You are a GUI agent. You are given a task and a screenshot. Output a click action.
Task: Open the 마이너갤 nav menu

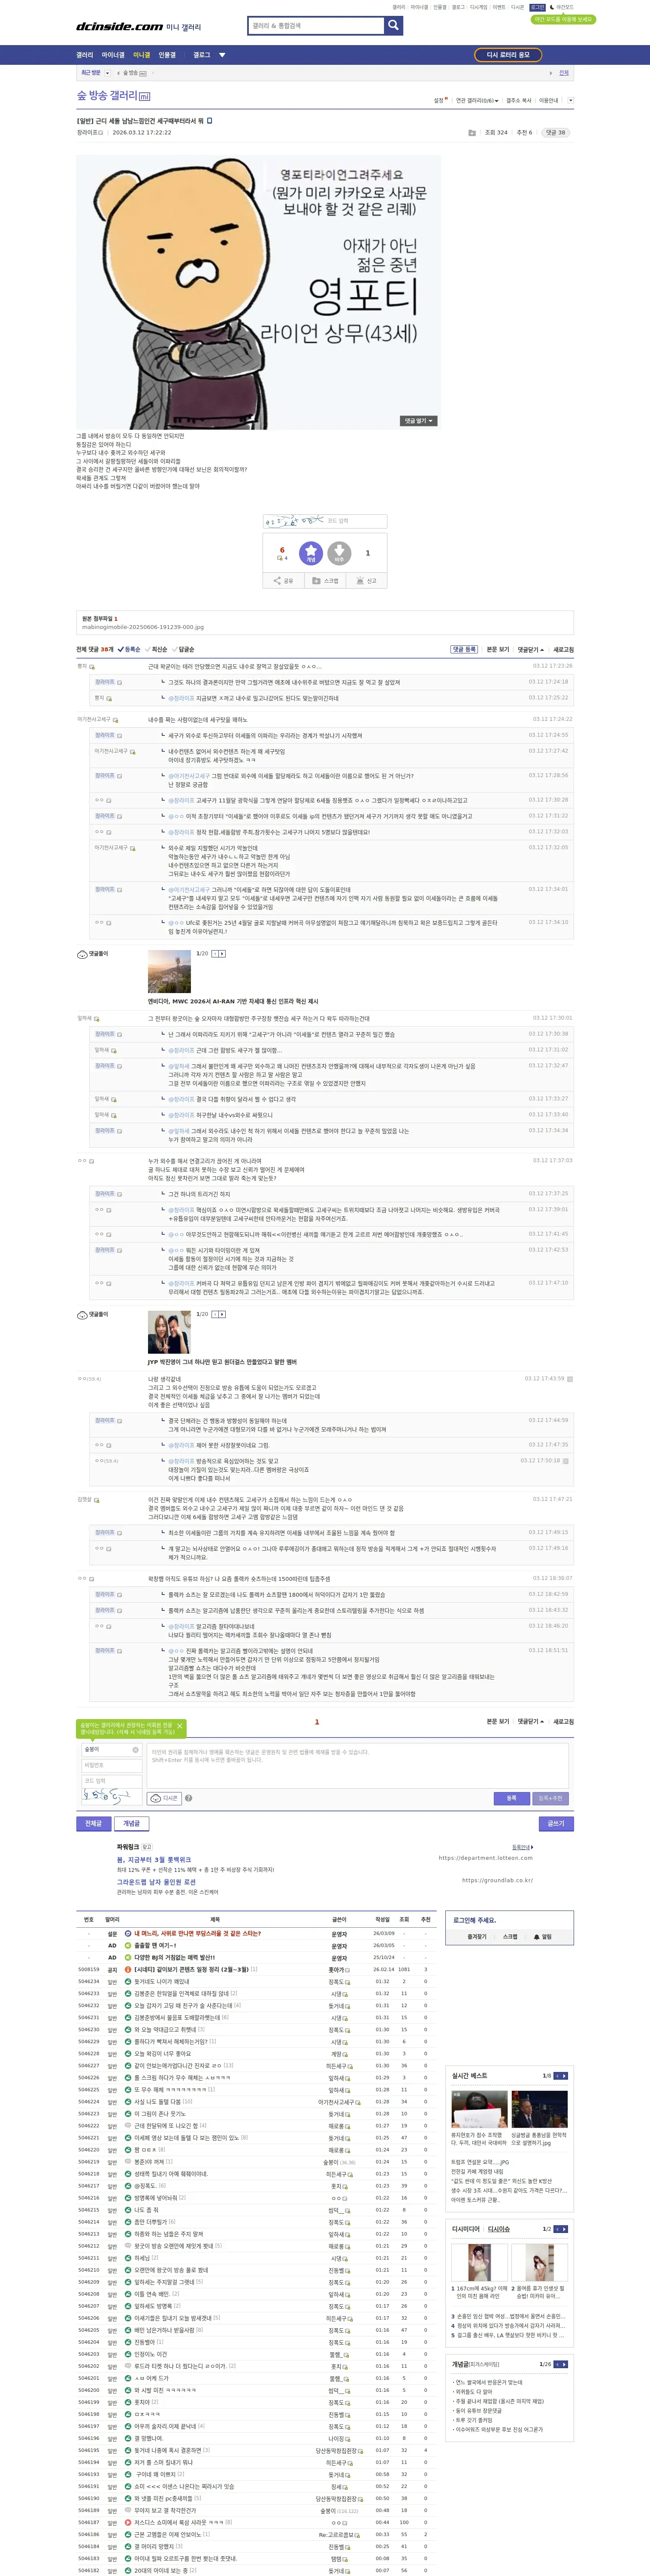[113, 55]
